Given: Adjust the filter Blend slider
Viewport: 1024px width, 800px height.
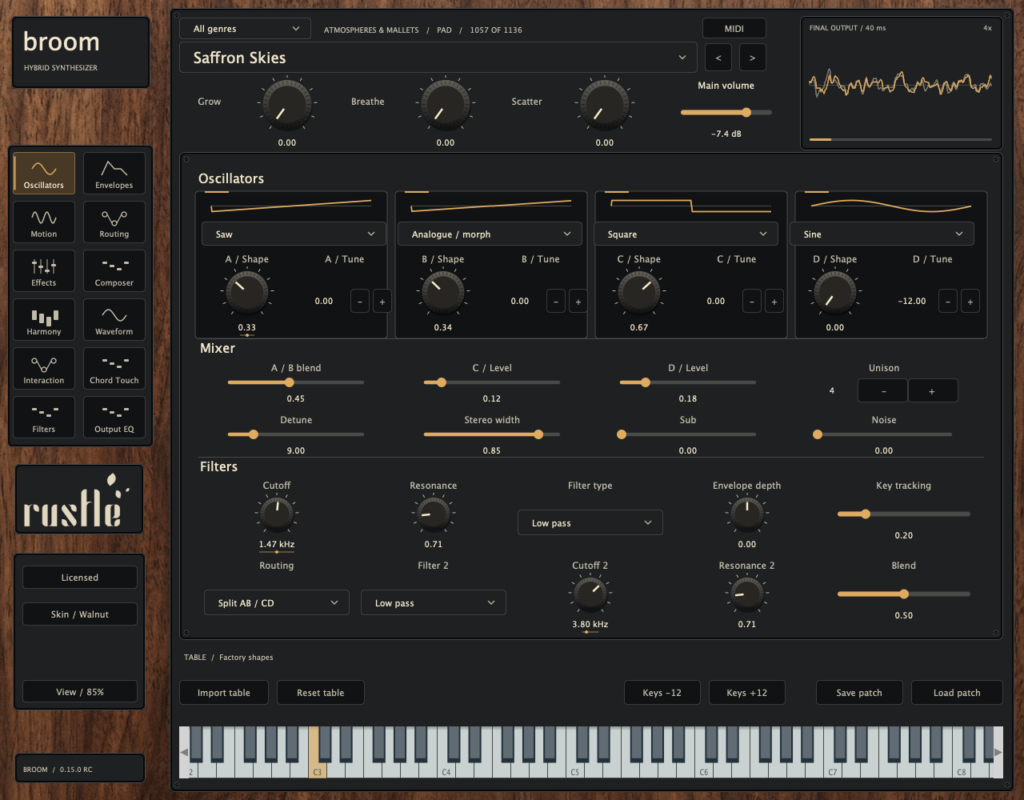Looking at the screenshot, I should pyautogui.click(x=904, y=594).
